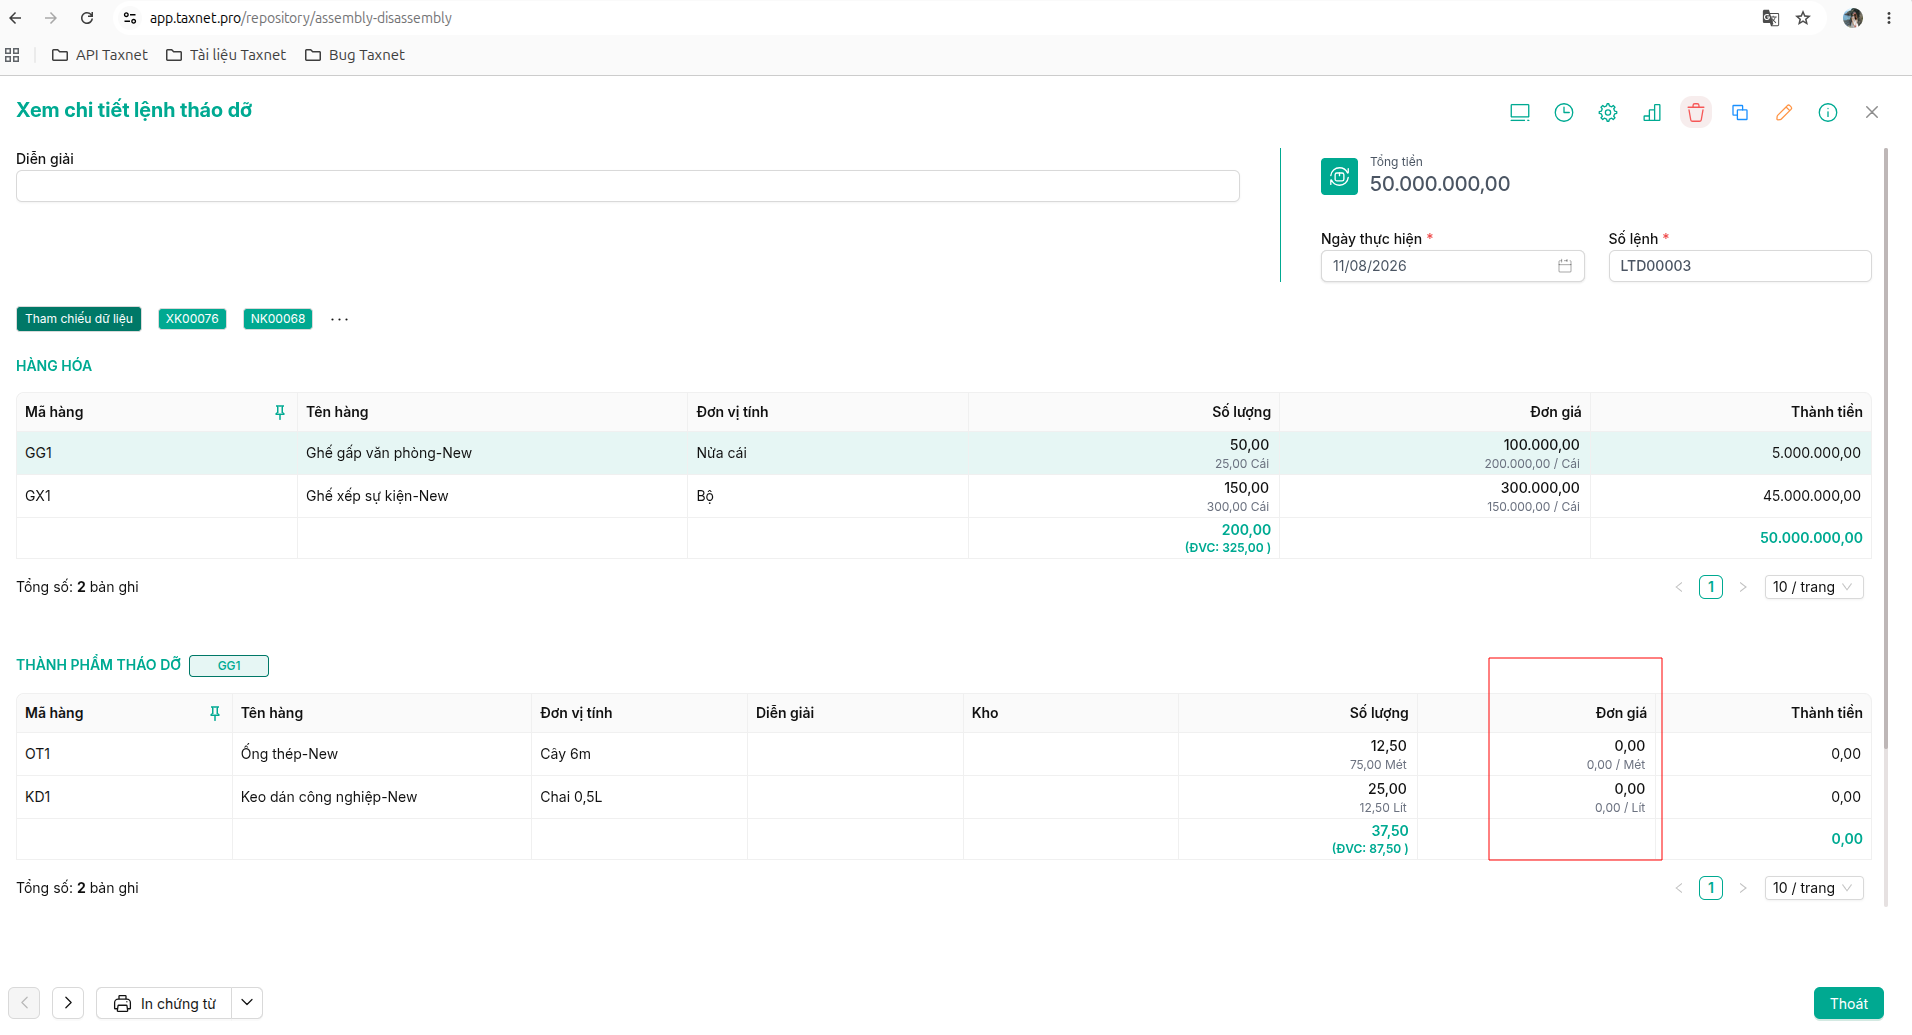Open the NK00068 reference tag
The image size is (1912, 1035).
(x=278, y=319)
